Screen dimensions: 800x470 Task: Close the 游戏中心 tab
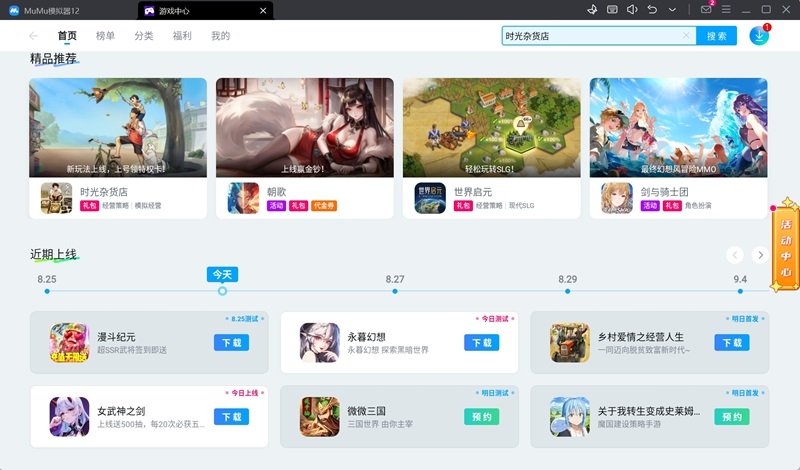point(263,10)
